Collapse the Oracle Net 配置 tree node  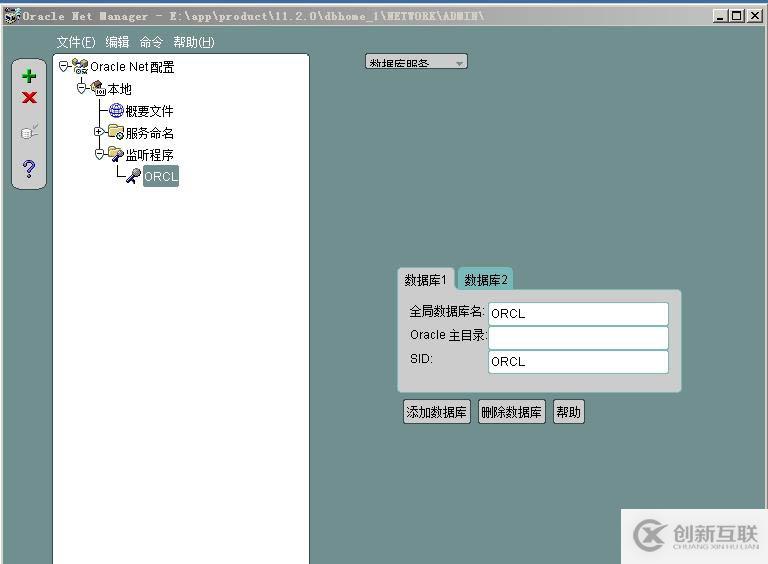[63, 66]
